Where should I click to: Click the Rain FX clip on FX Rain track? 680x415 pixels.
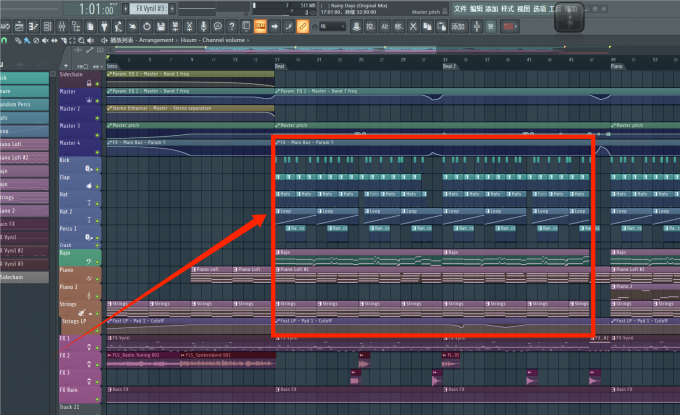tap(125, 390)
